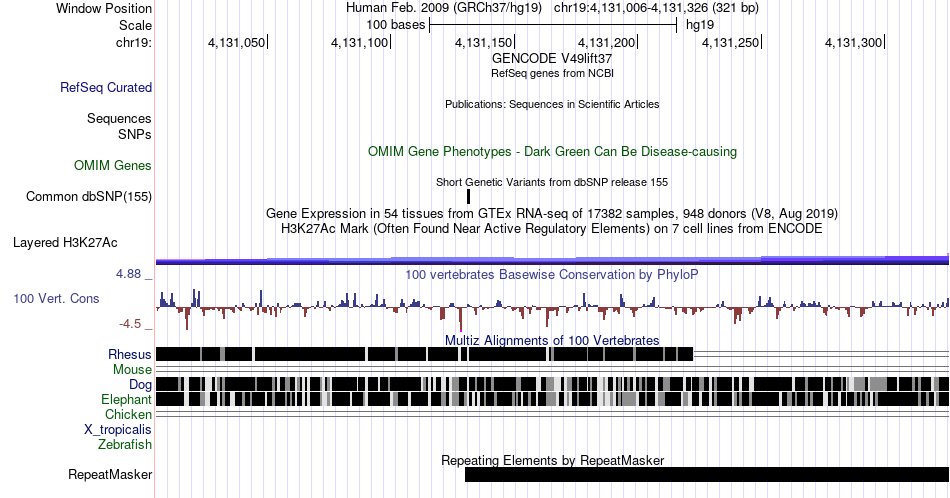
Task: Click the 100 vertebrates Basewise Conservation title
Action: pyautogui.click(x=552, y=274)
